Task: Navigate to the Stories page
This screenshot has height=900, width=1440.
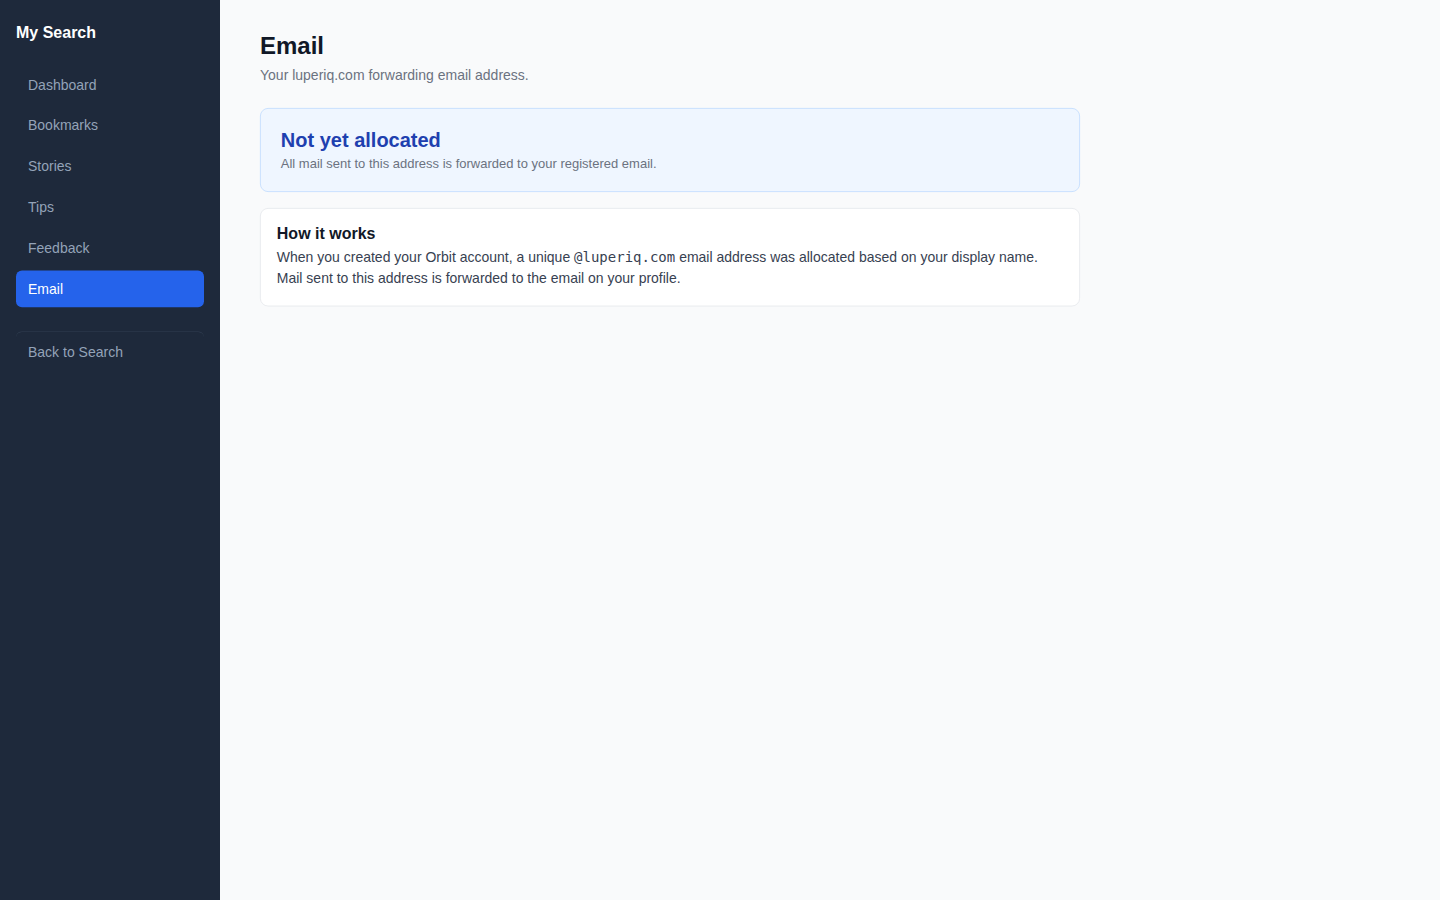Action: [x=49, y=166]
